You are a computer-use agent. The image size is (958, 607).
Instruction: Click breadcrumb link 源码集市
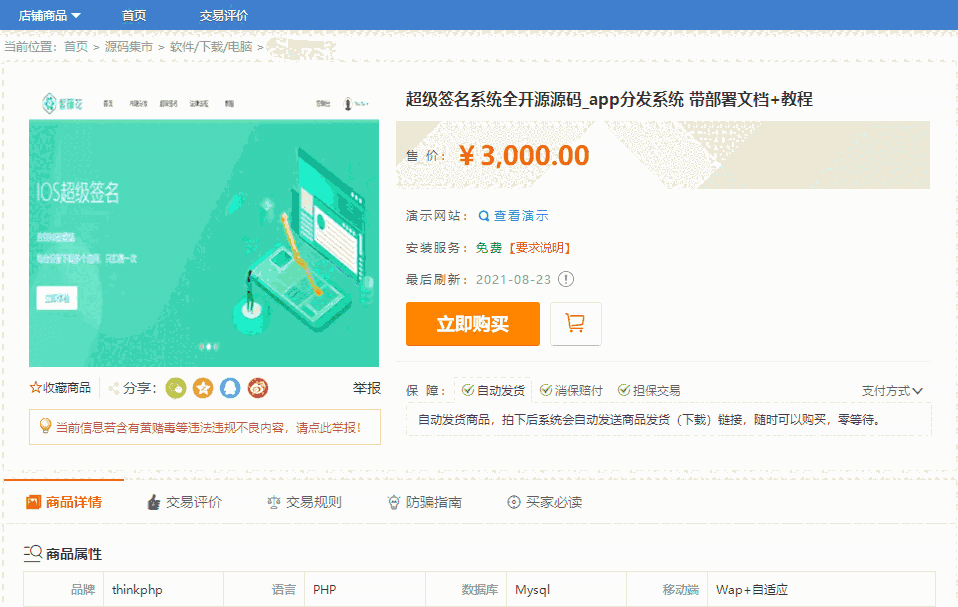[128, 47]
